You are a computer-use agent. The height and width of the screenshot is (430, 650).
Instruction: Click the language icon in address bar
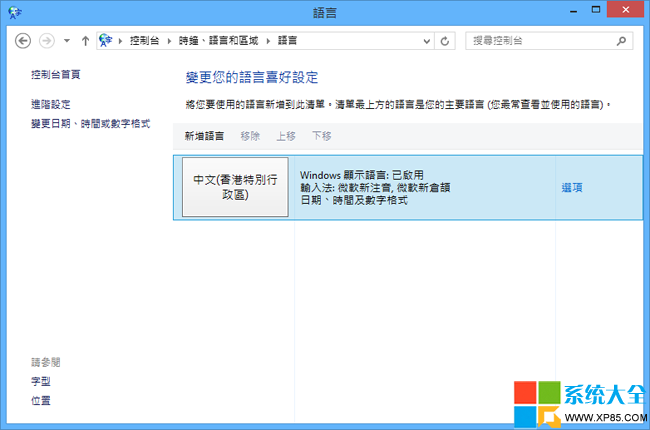(106, 40)
